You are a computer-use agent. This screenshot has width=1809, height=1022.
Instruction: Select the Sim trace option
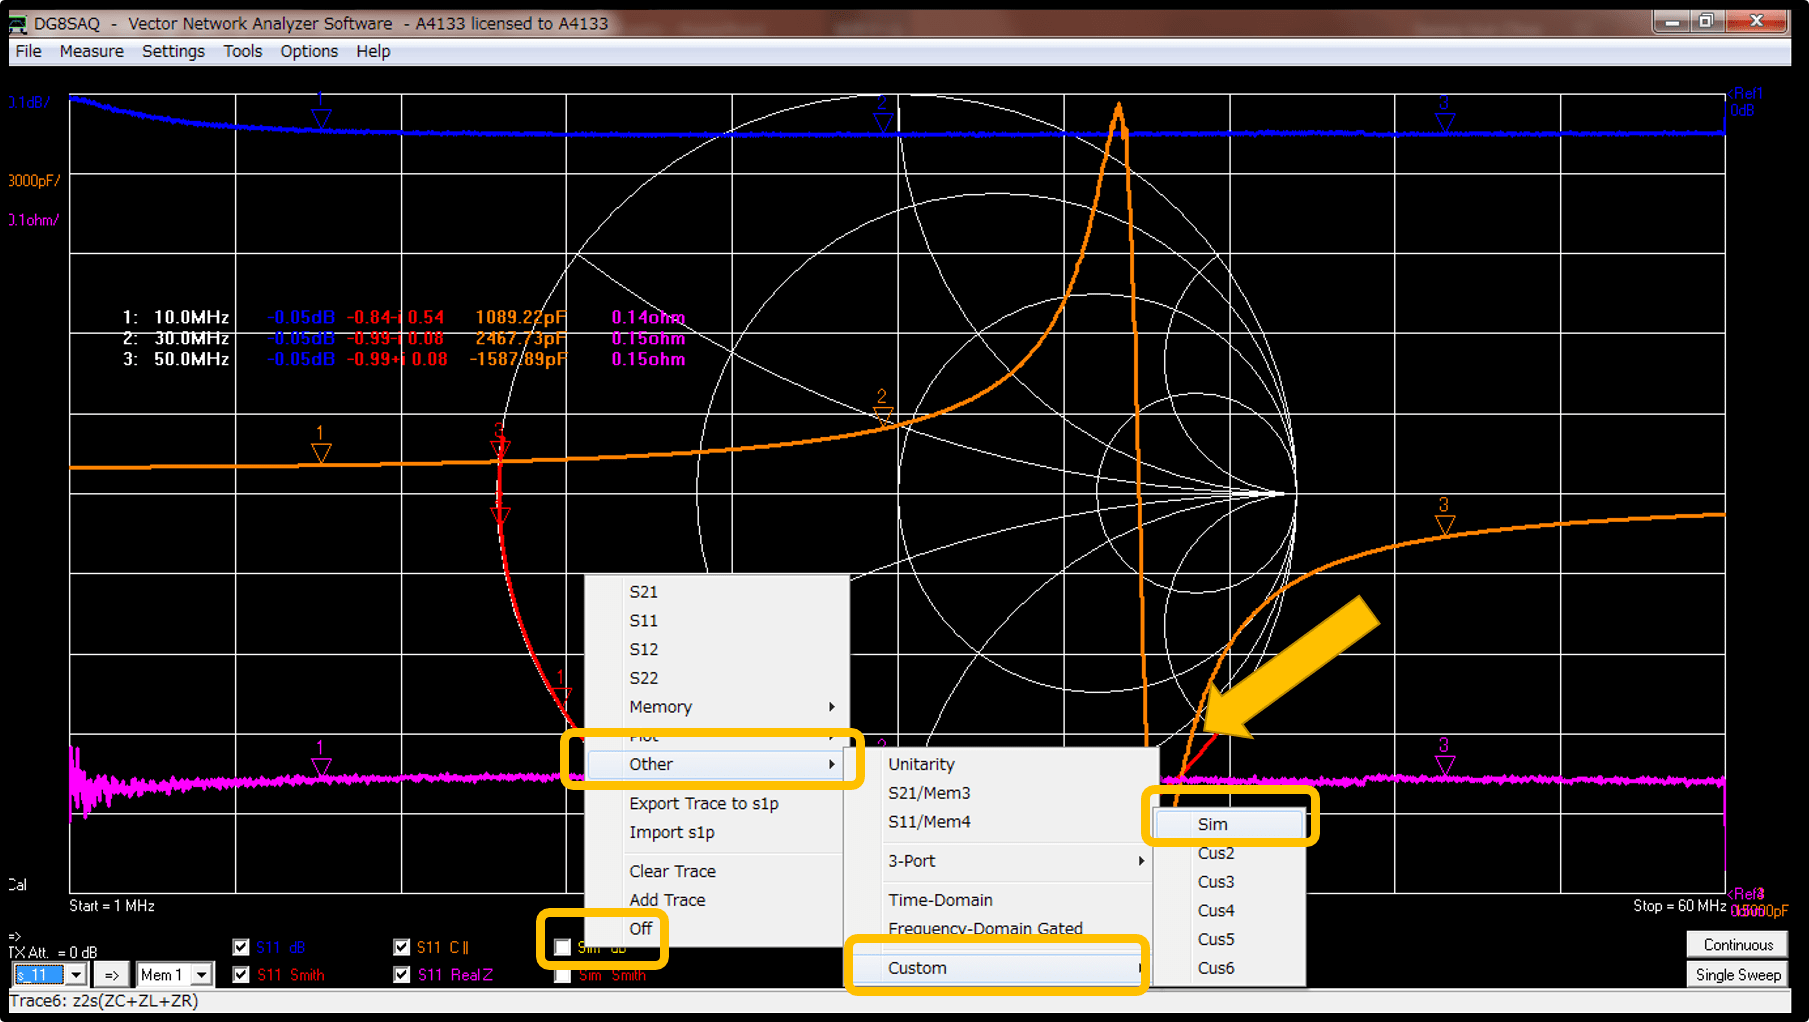[x=1212, y=824]
